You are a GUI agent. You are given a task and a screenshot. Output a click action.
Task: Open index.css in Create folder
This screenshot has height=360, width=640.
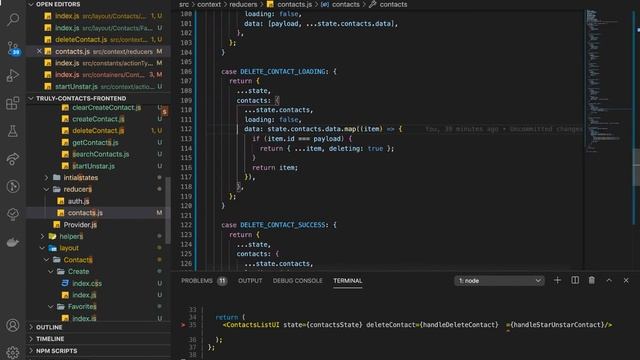[x=87, y=283]
